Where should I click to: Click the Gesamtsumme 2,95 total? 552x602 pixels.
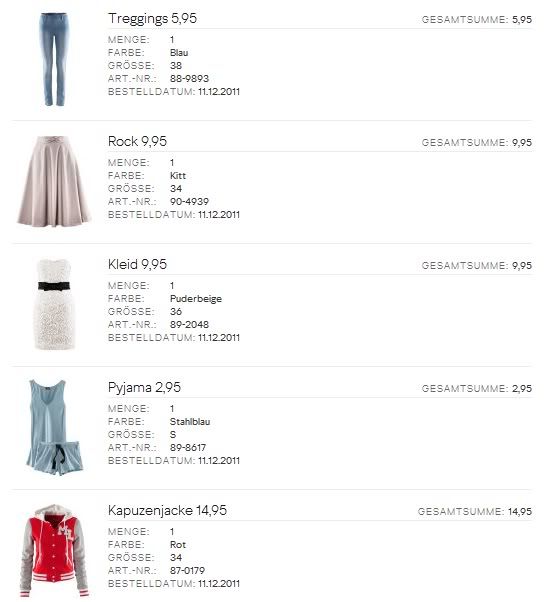click(x=477, y=389)
